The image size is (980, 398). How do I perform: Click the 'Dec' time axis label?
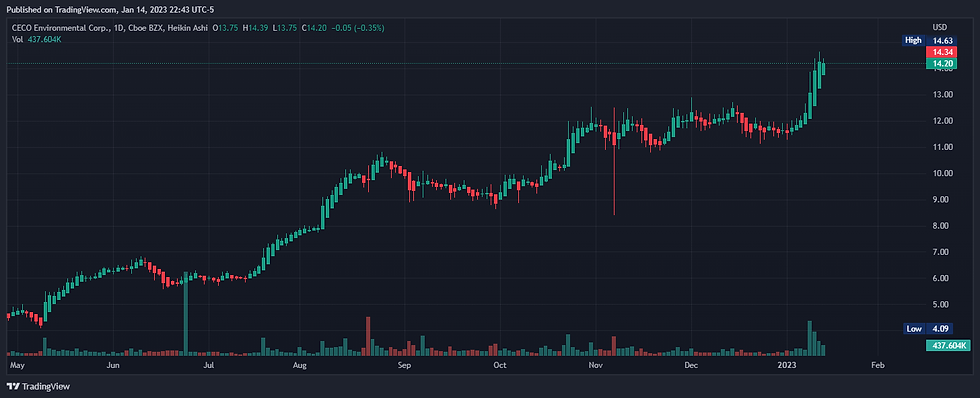(691, 365)
